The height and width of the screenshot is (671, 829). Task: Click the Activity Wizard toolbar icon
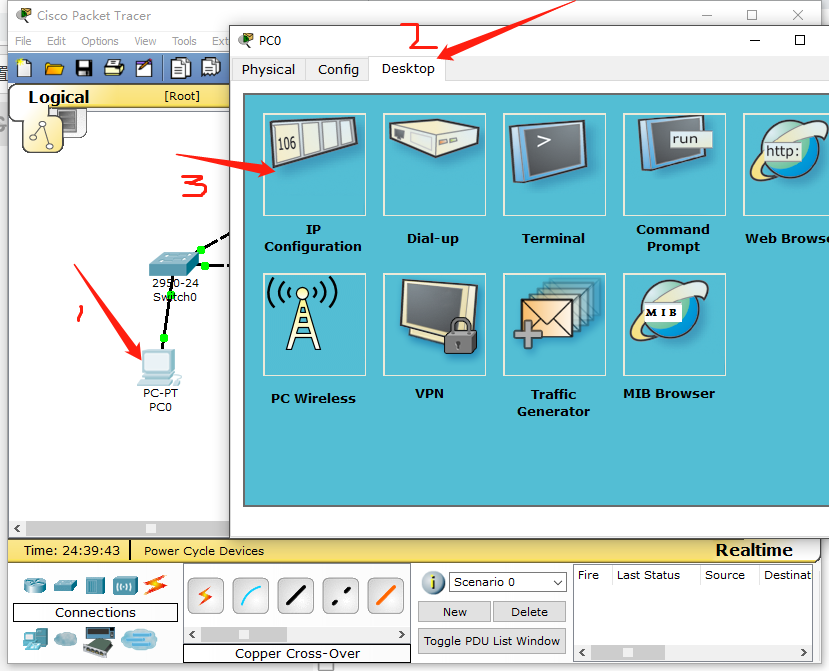pos(144,68)
